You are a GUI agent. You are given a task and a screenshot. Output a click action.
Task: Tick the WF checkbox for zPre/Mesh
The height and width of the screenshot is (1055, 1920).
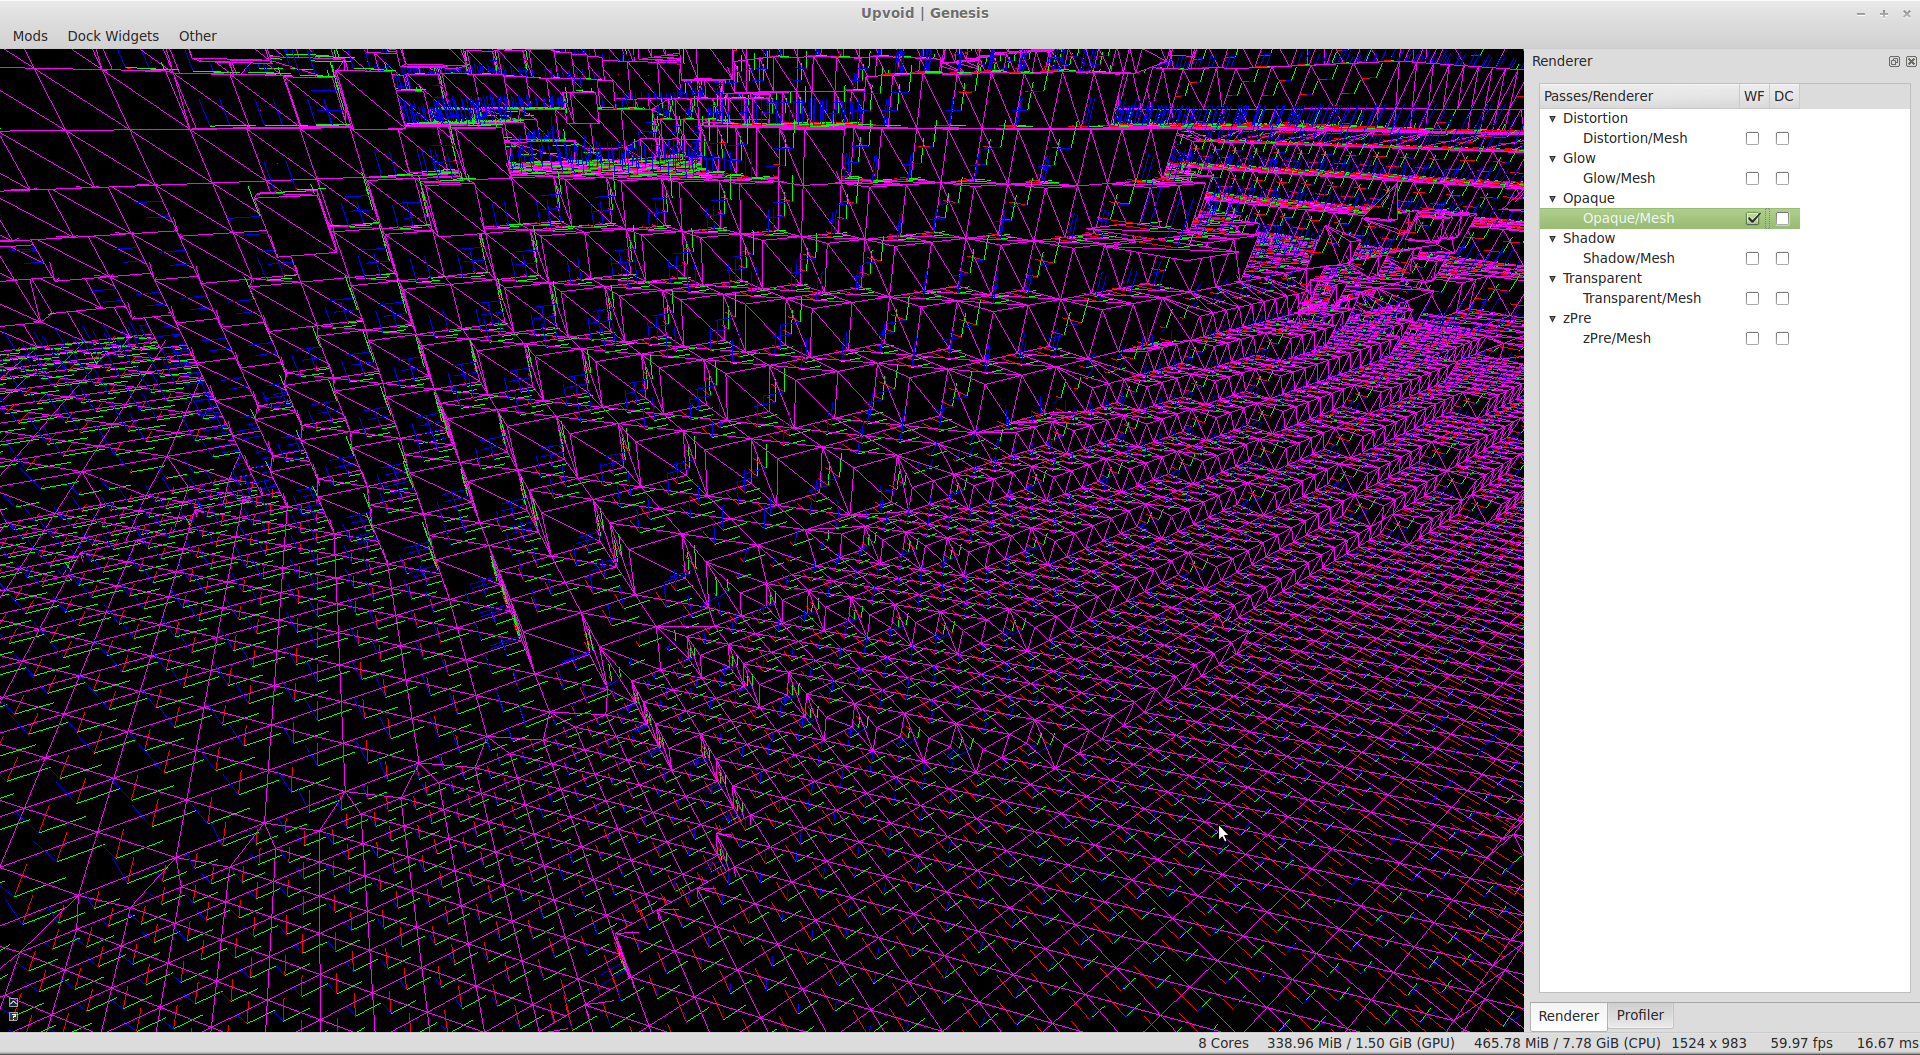coord(1752,338)
